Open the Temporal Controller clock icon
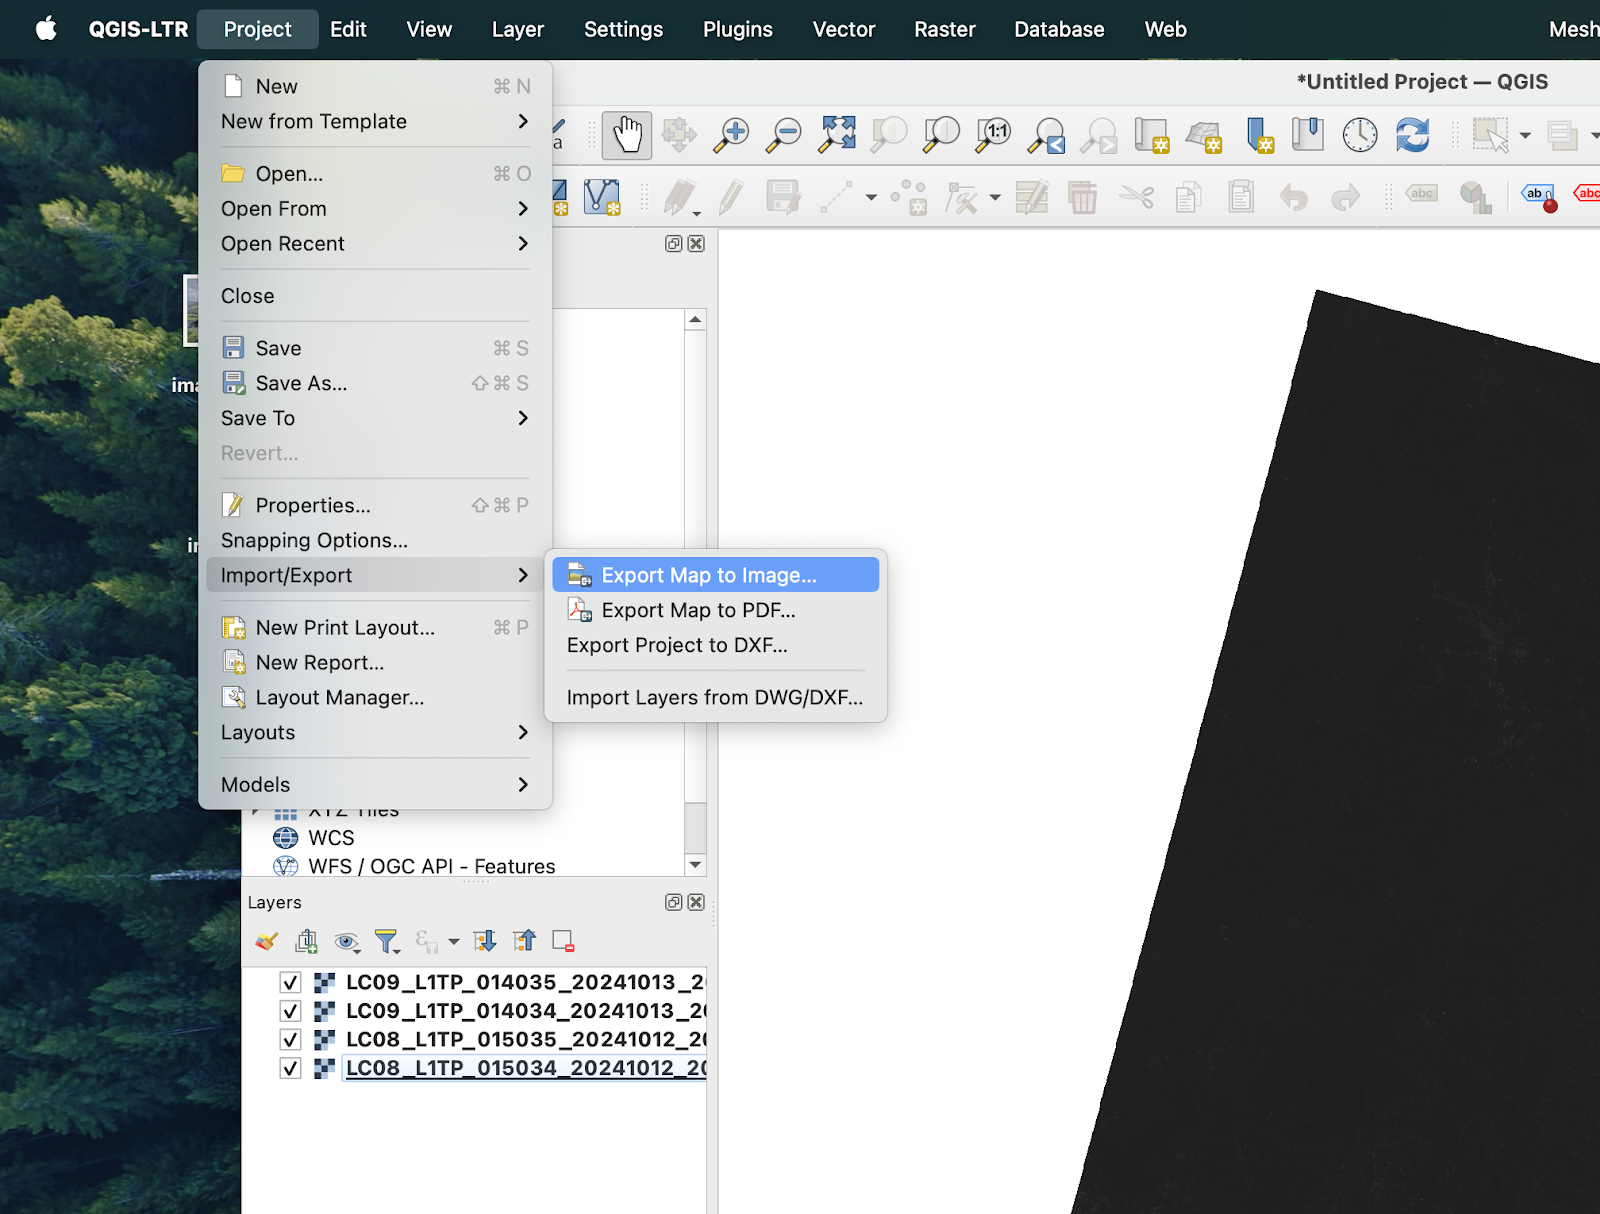The image size is (1600, 1214). click(x=1360, y=135)
